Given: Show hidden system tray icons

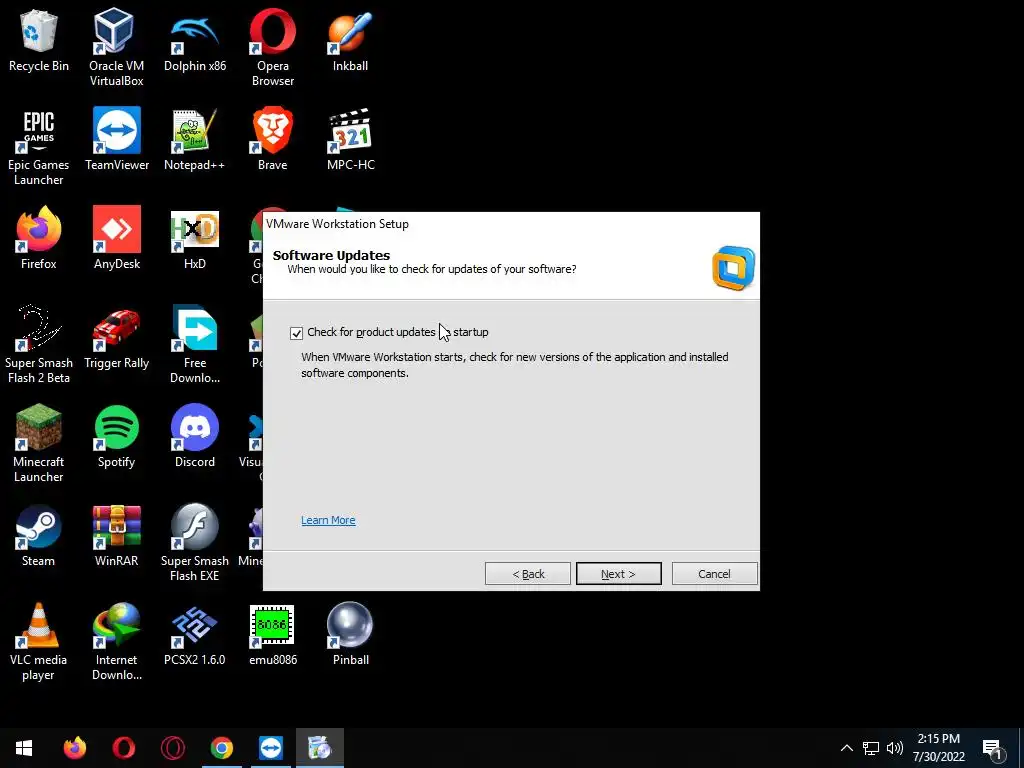Looking at the screenshot, I should point(846,748).
